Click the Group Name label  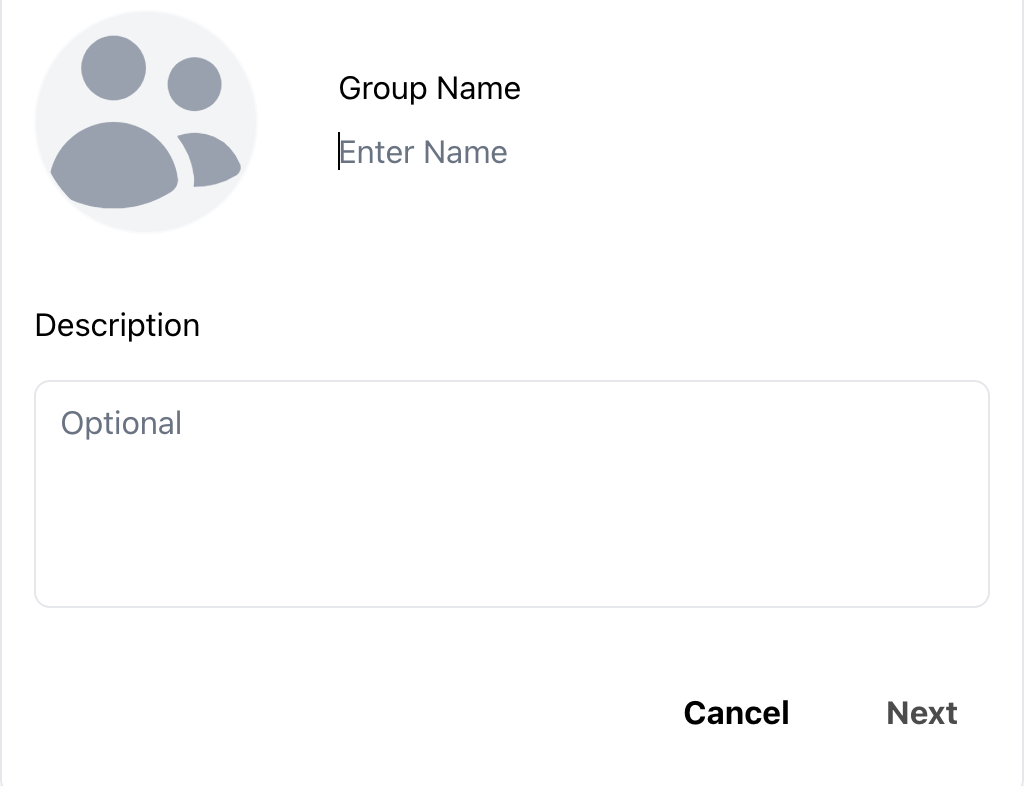tap(430, 88)
